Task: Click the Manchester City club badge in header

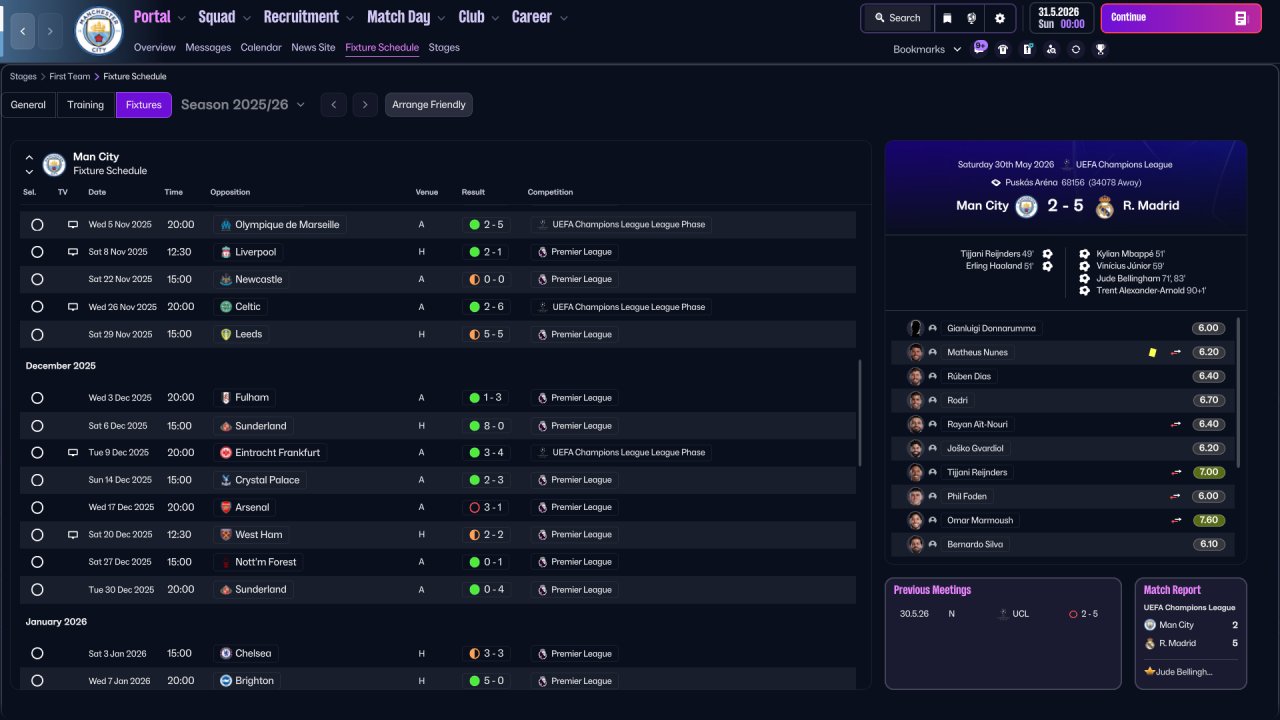Action: coord(99,31)
